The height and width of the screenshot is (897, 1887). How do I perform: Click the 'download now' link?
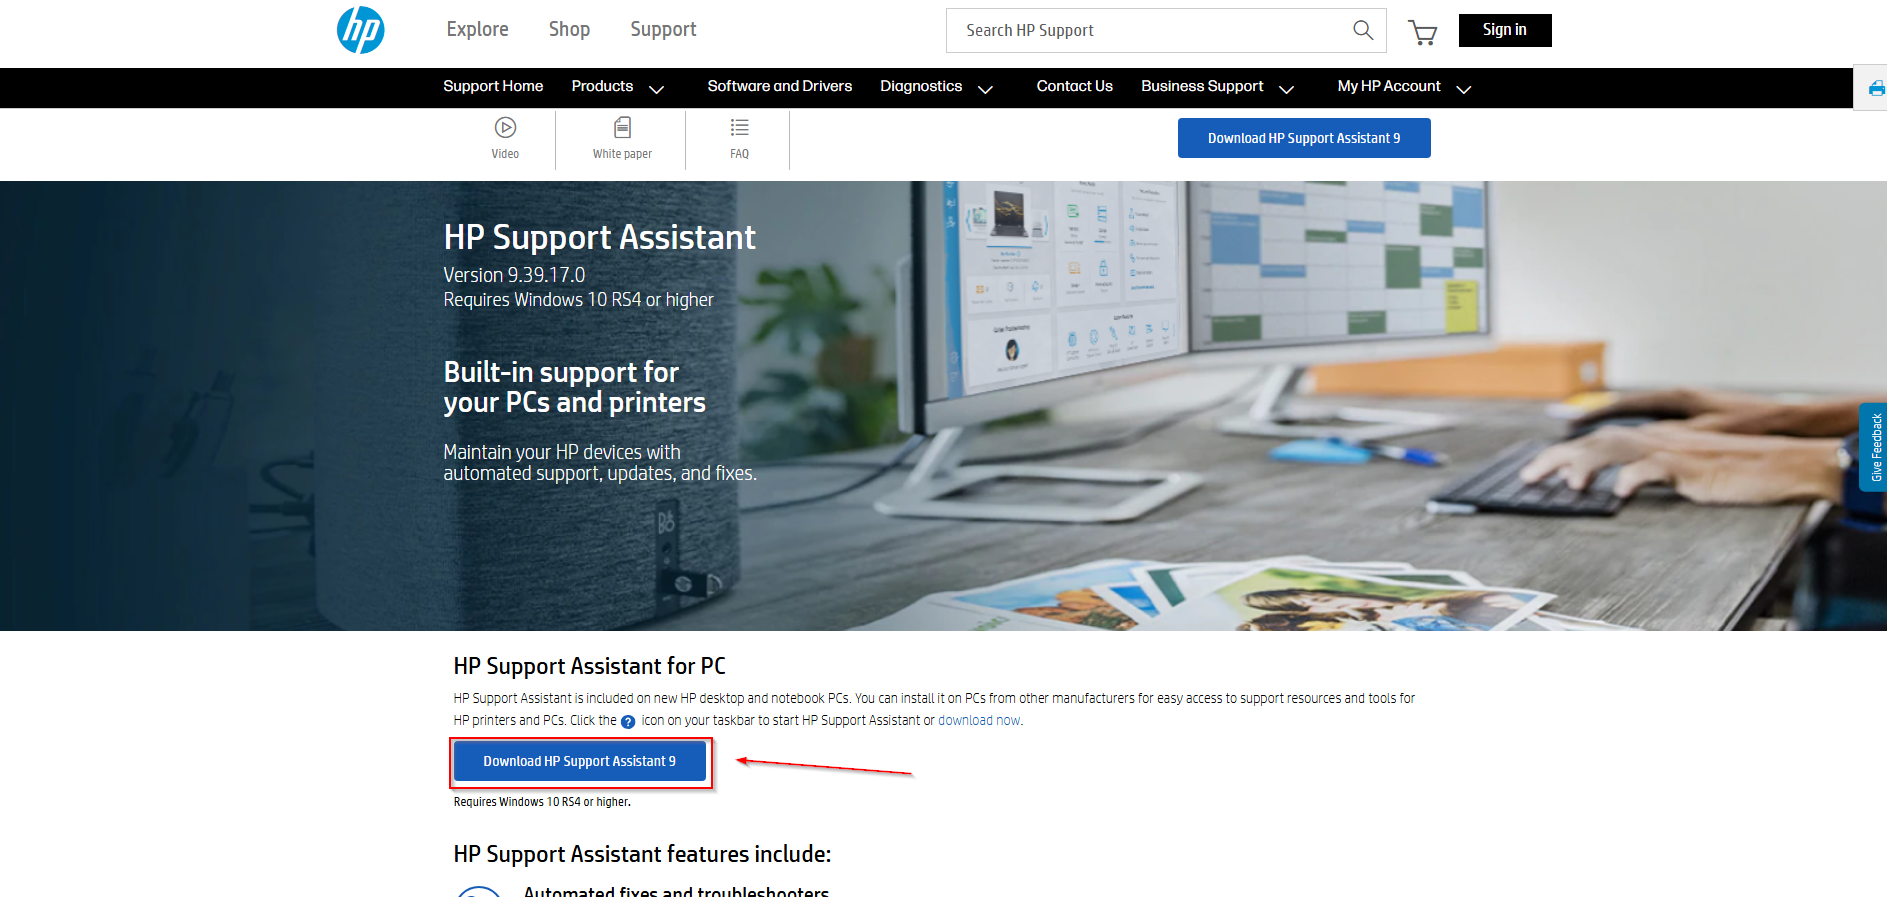click(x=979, y=720)
